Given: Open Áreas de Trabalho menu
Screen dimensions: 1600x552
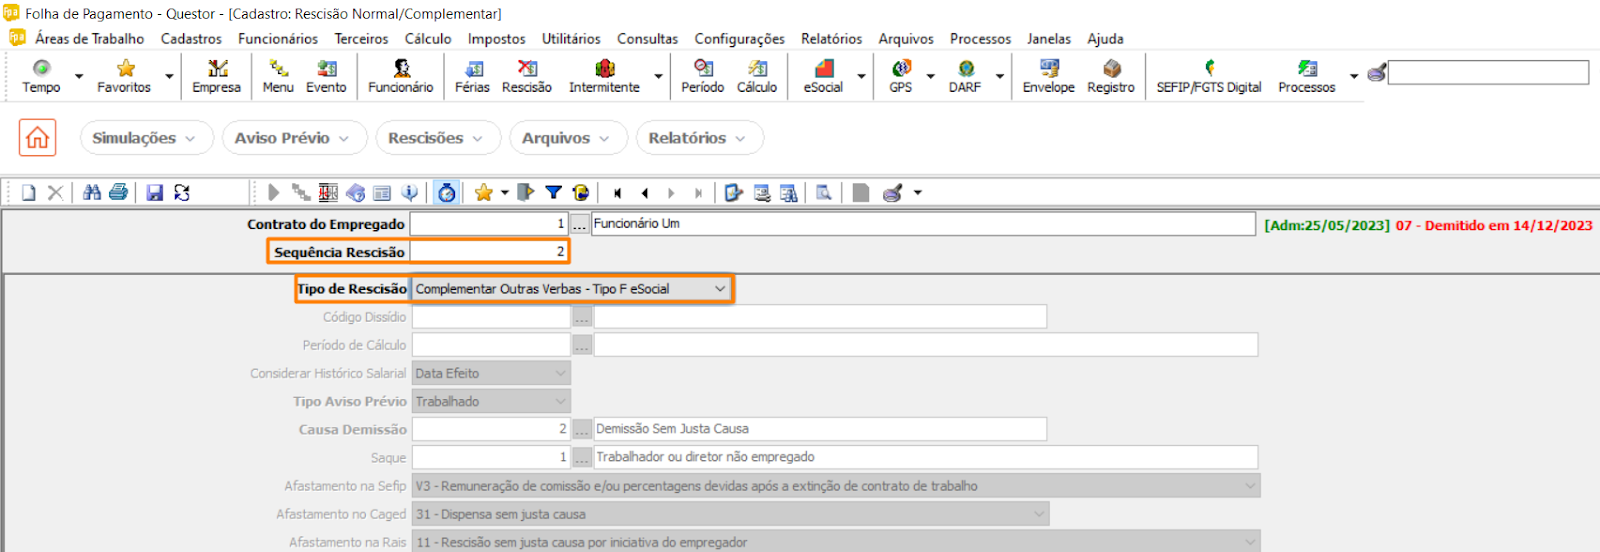Looking at the screenshot, I should [89, 39].
